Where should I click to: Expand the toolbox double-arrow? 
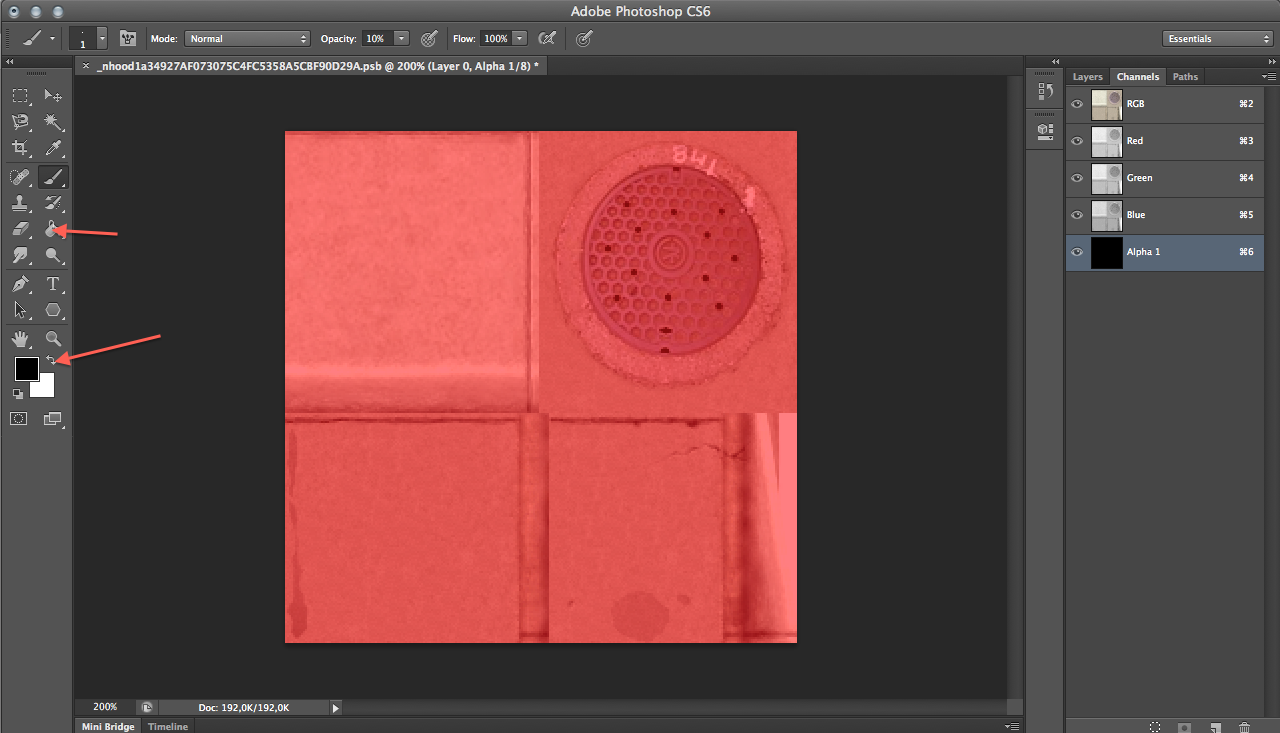[x=9, y=61]
